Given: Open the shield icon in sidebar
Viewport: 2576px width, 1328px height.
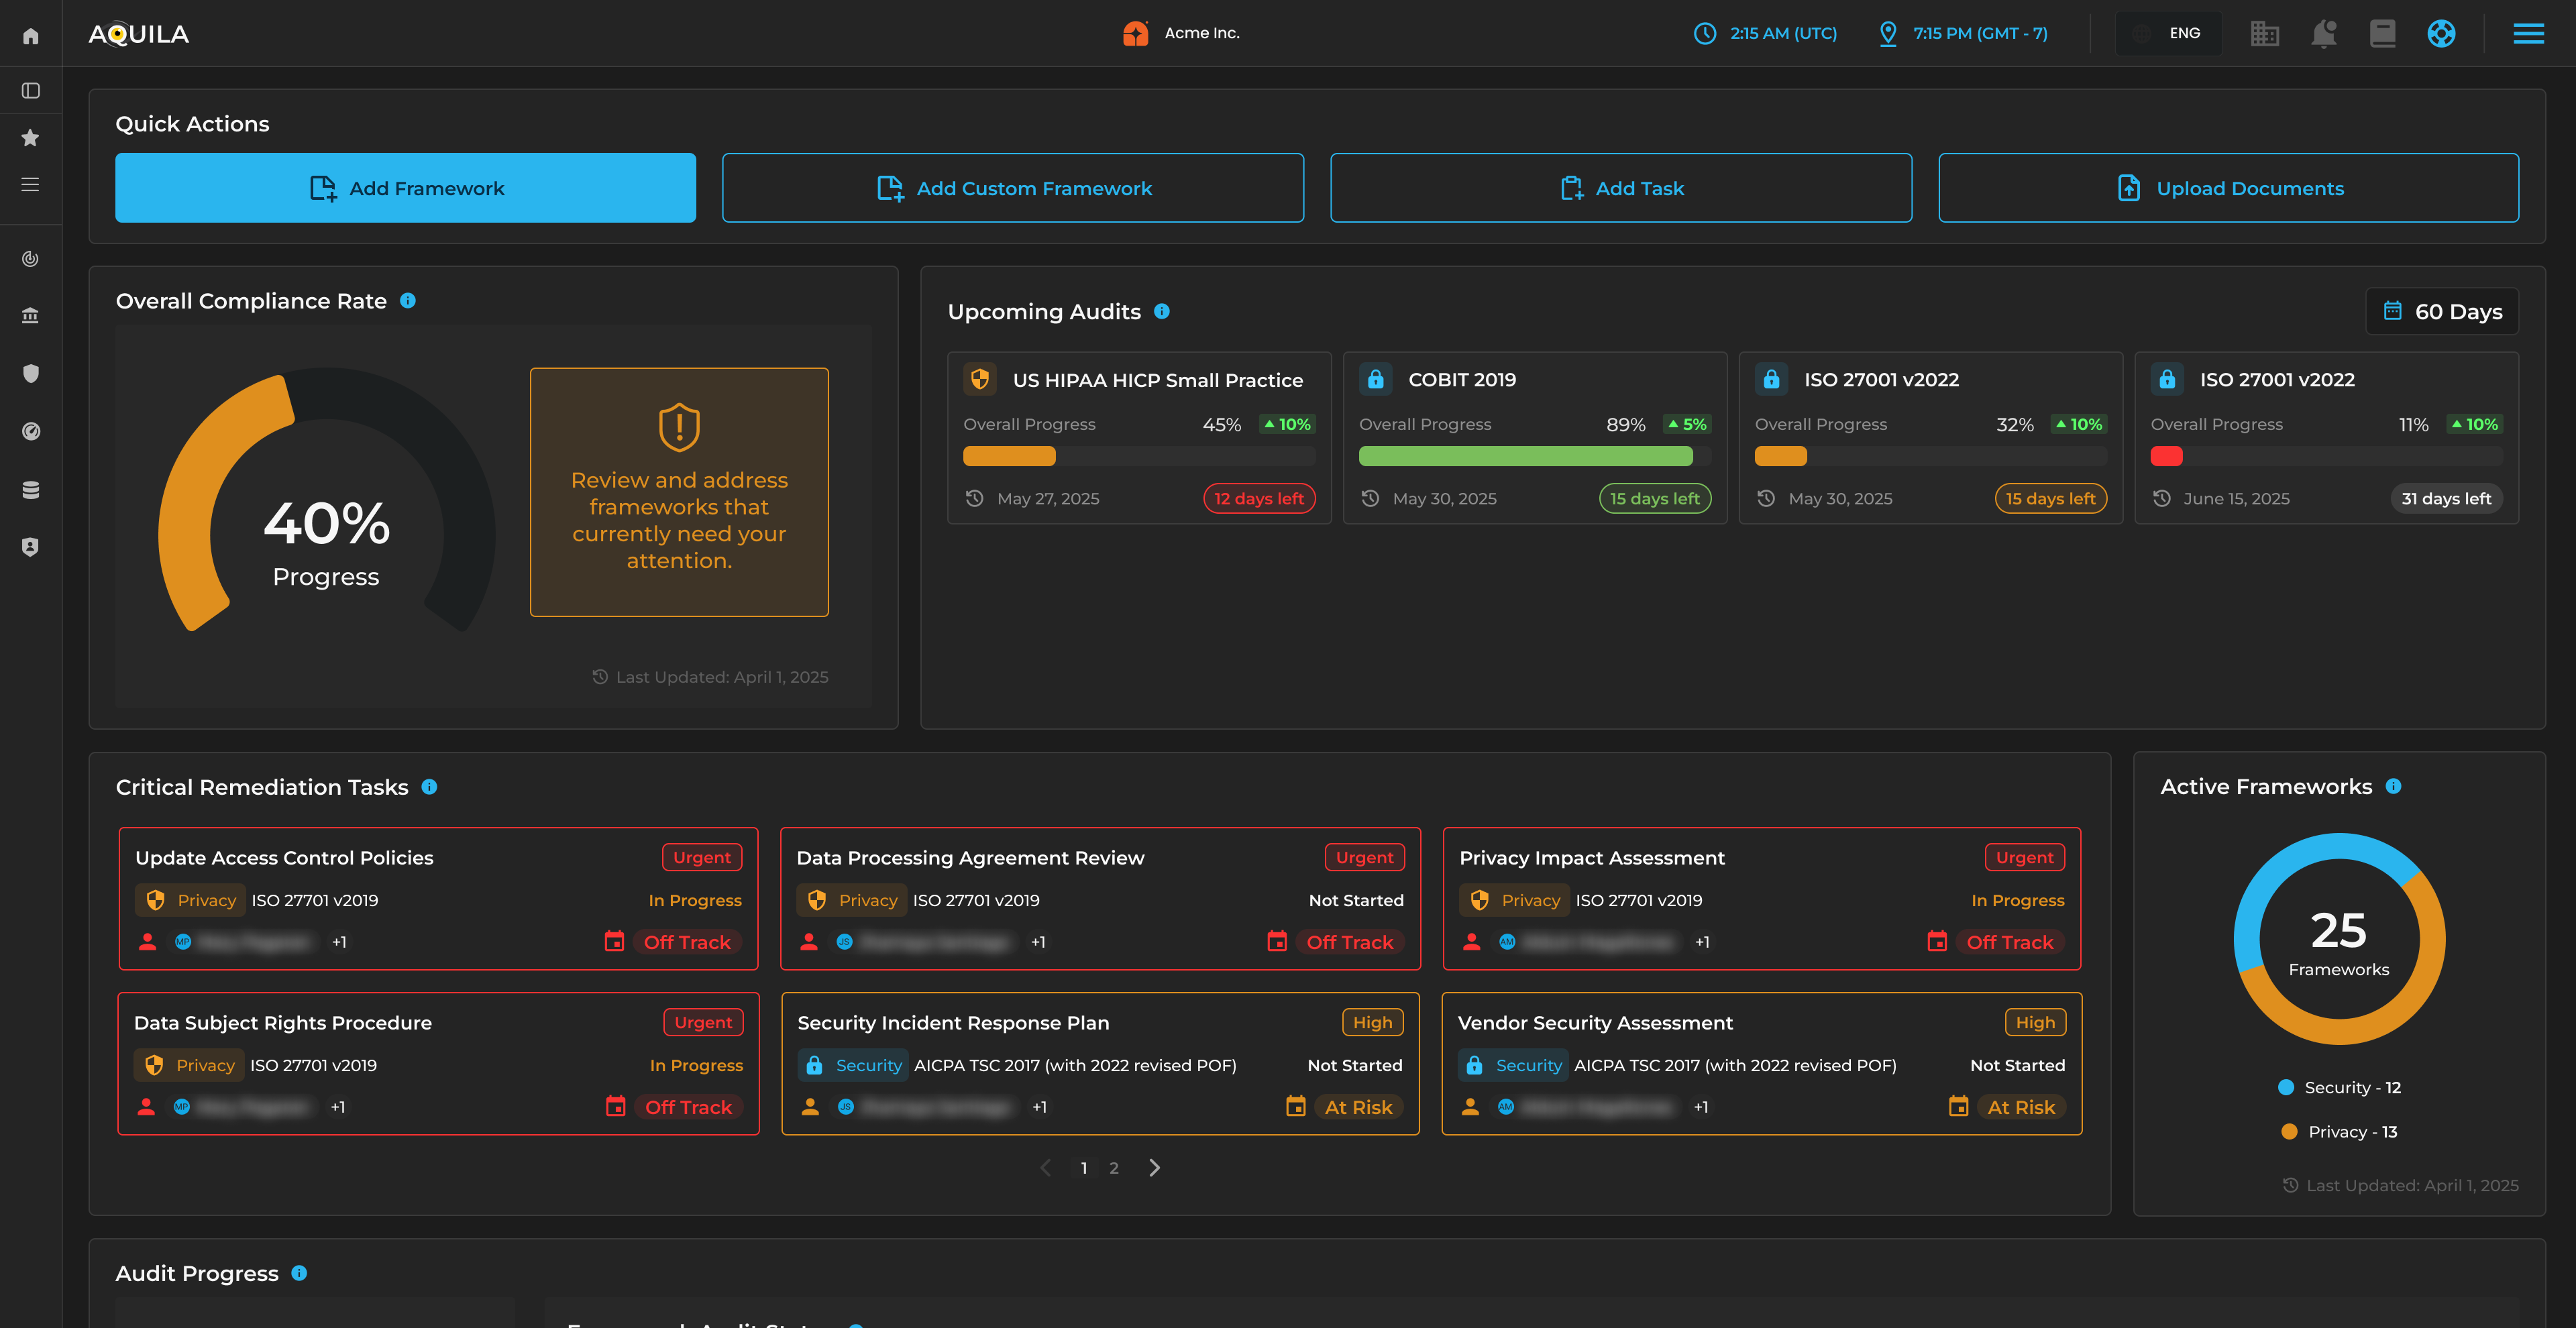Looking at the screenshot, I should (31, 374).
